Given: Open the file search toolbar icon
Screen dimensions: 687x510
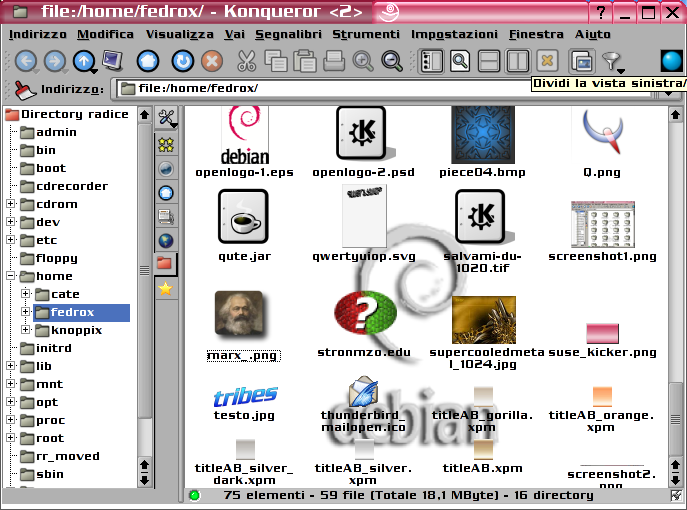Looking at the screenshot, I should [460, 61].
